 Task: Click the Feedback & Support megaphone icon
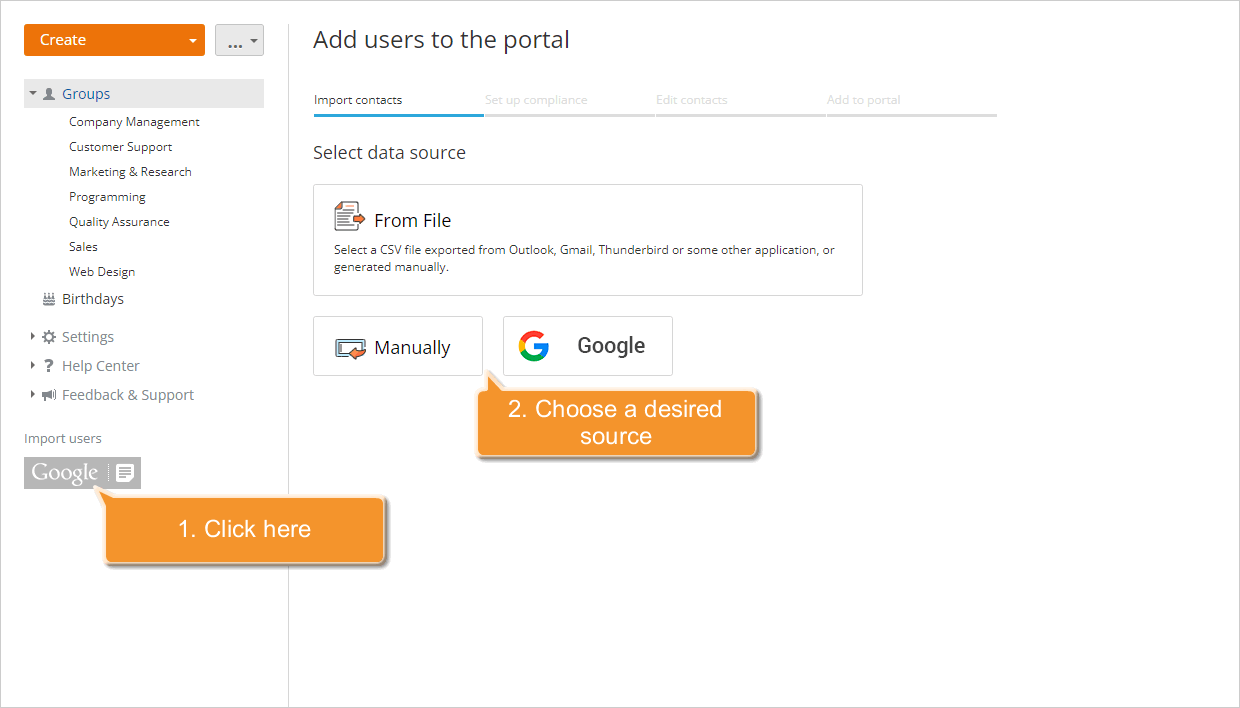(x=48, y=394)
